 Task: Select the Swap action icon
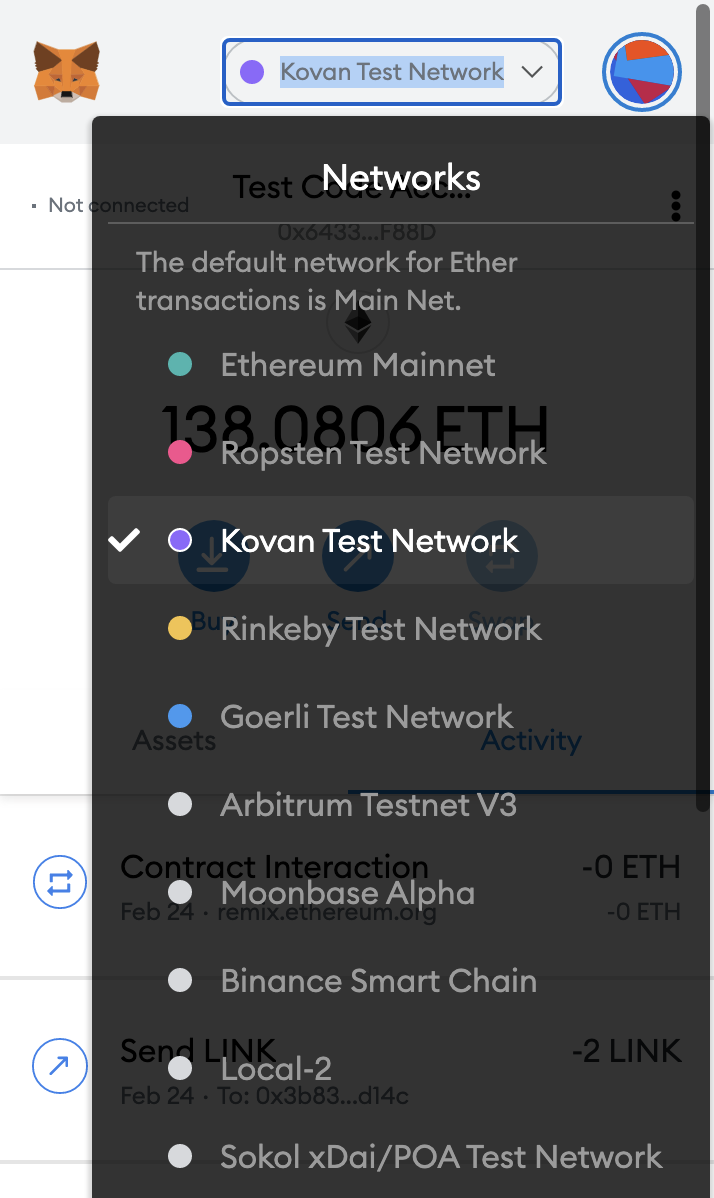coord(501,557)
